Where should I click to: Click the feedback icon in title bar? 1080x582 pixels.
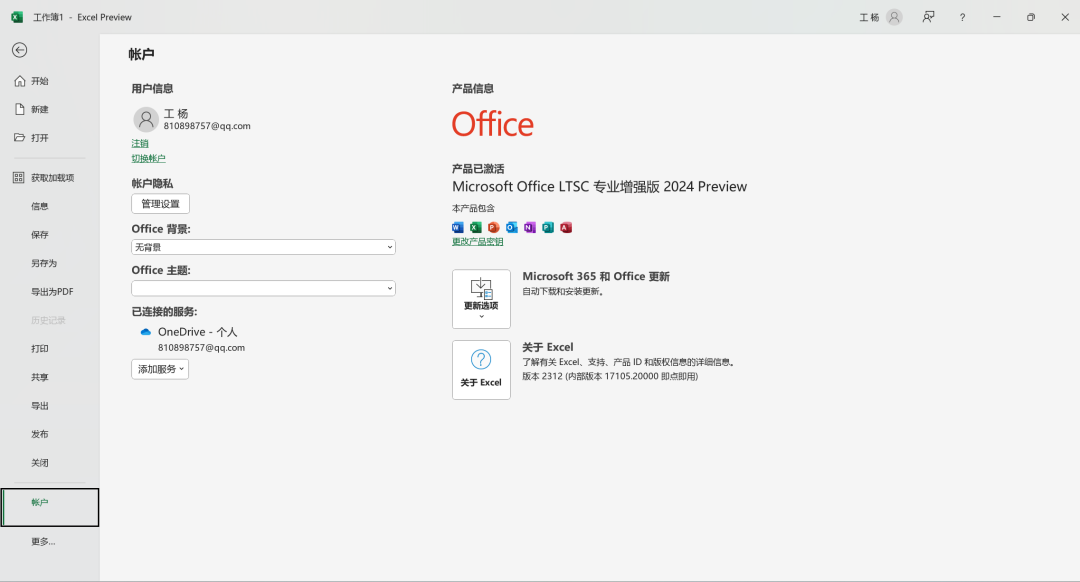pos(928,17)
